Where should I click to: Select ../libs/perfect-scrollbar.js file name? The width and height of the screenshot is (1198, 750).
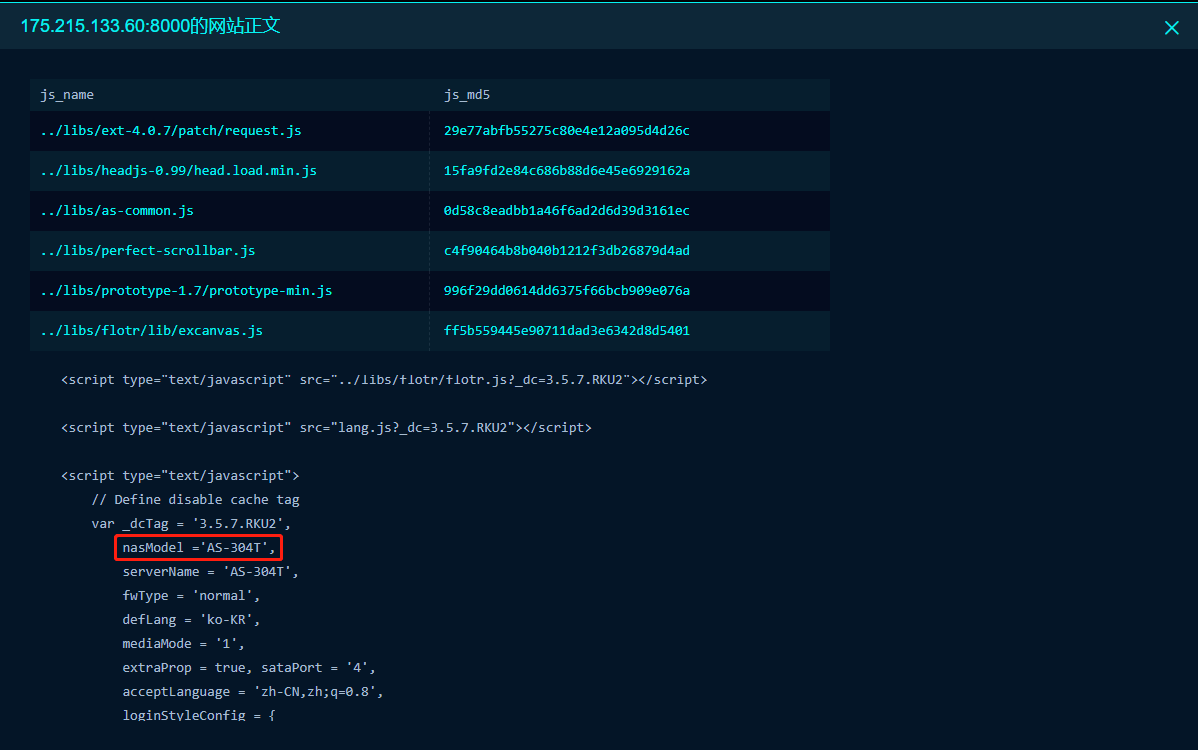tap(147, 251)
